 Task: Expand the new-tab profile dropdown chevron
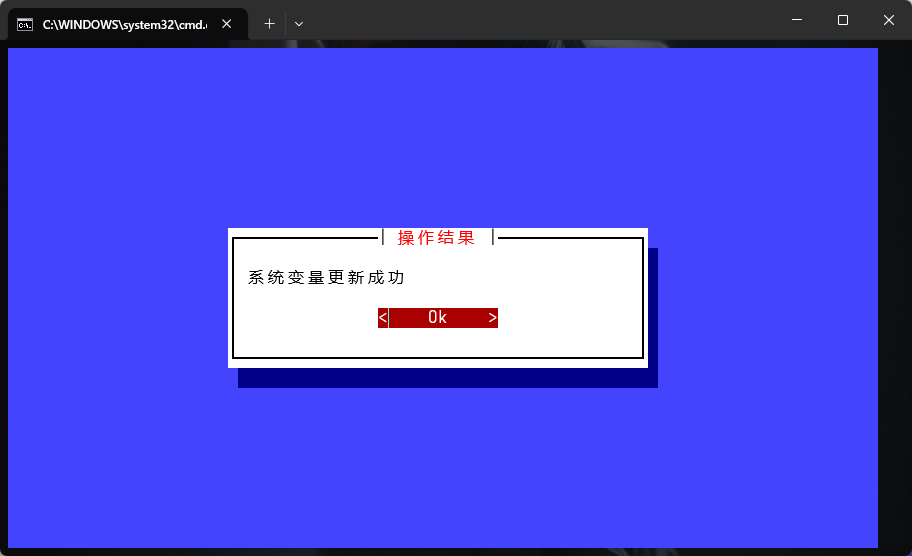[x=299, y=24]
